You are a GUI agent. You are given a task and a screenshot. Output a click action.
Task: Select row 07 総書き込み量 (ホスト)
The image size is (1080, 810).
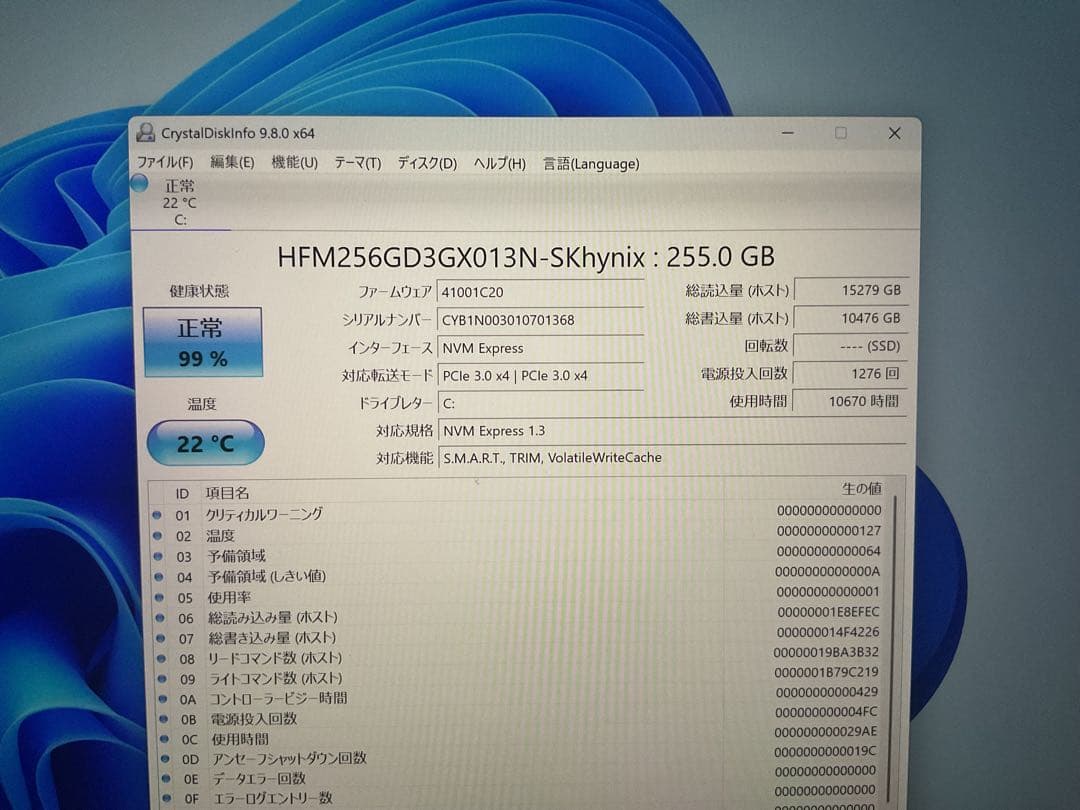click(x=517, y=637)
